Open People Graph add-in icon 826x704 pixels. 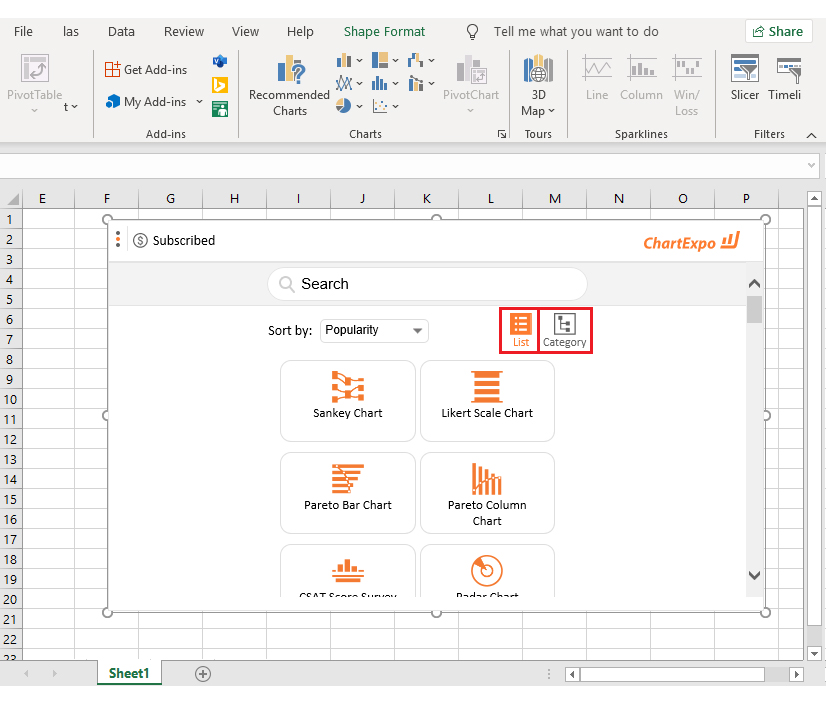pos(220,109)
